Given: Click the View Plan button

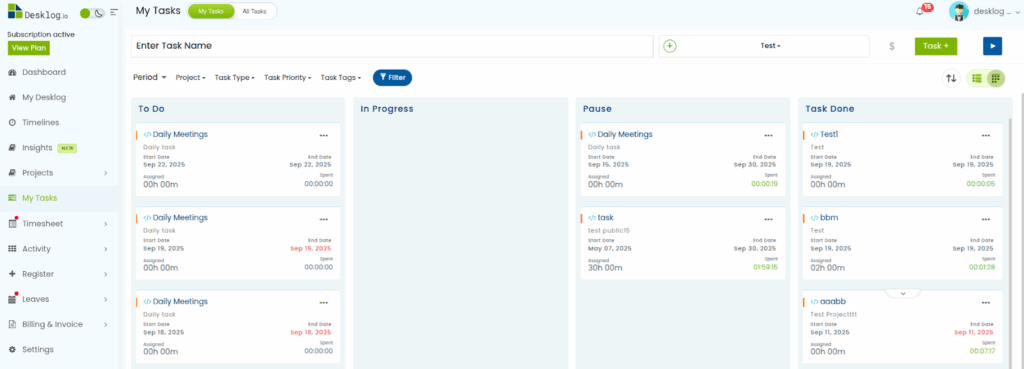Looking at the screenshot, I should [x=29, y=48].
